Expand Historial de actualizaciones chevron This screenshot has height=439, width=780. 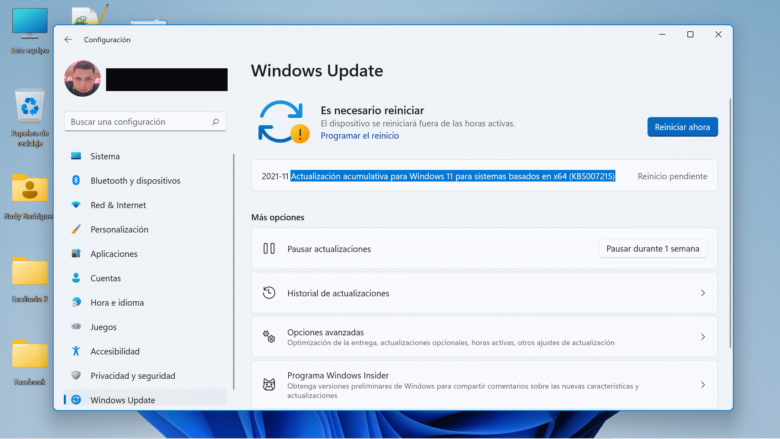point(702,293)
